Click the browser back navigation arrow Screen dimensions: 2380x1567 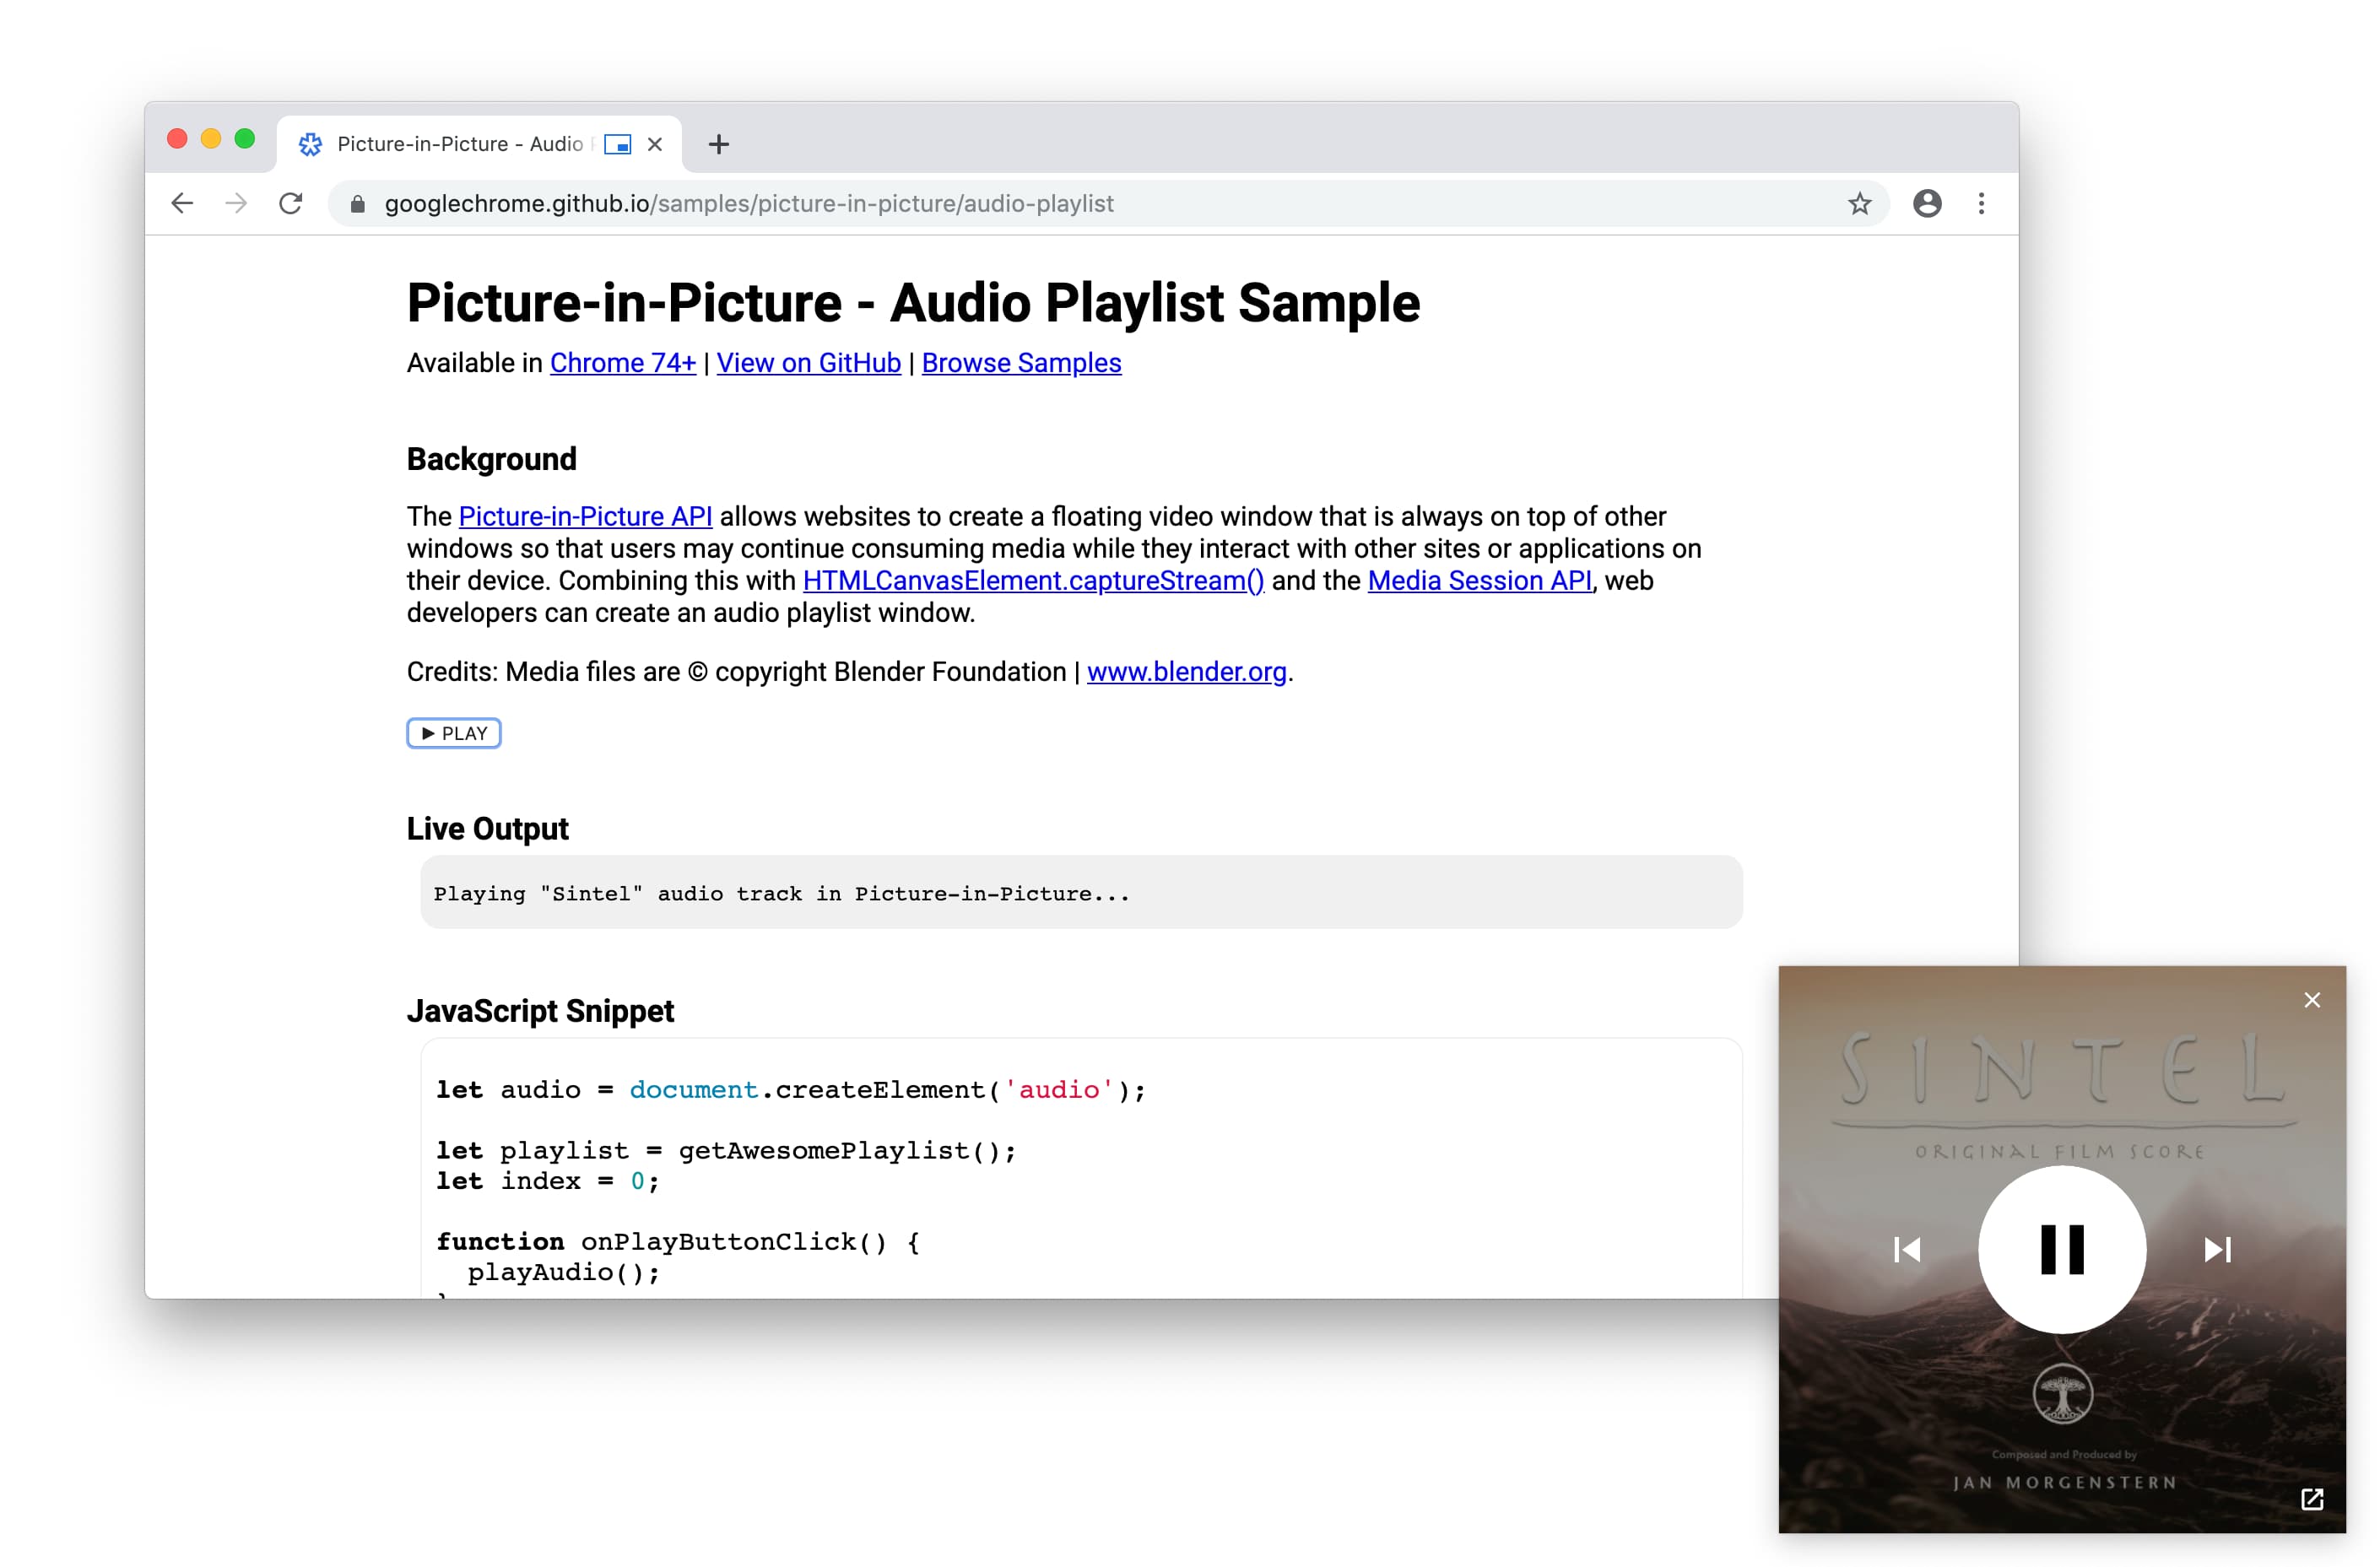point(184,204)
